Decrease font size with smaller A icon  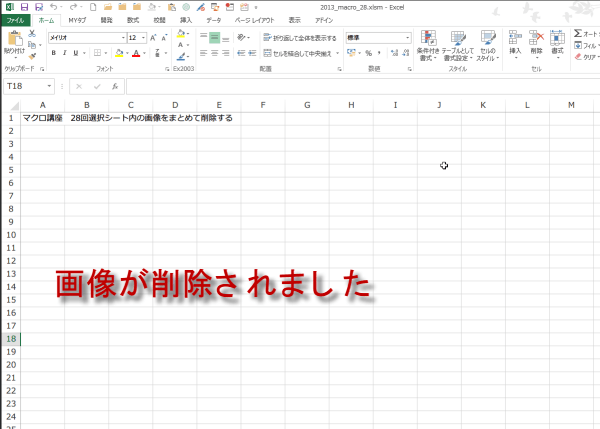coord(164,38)
